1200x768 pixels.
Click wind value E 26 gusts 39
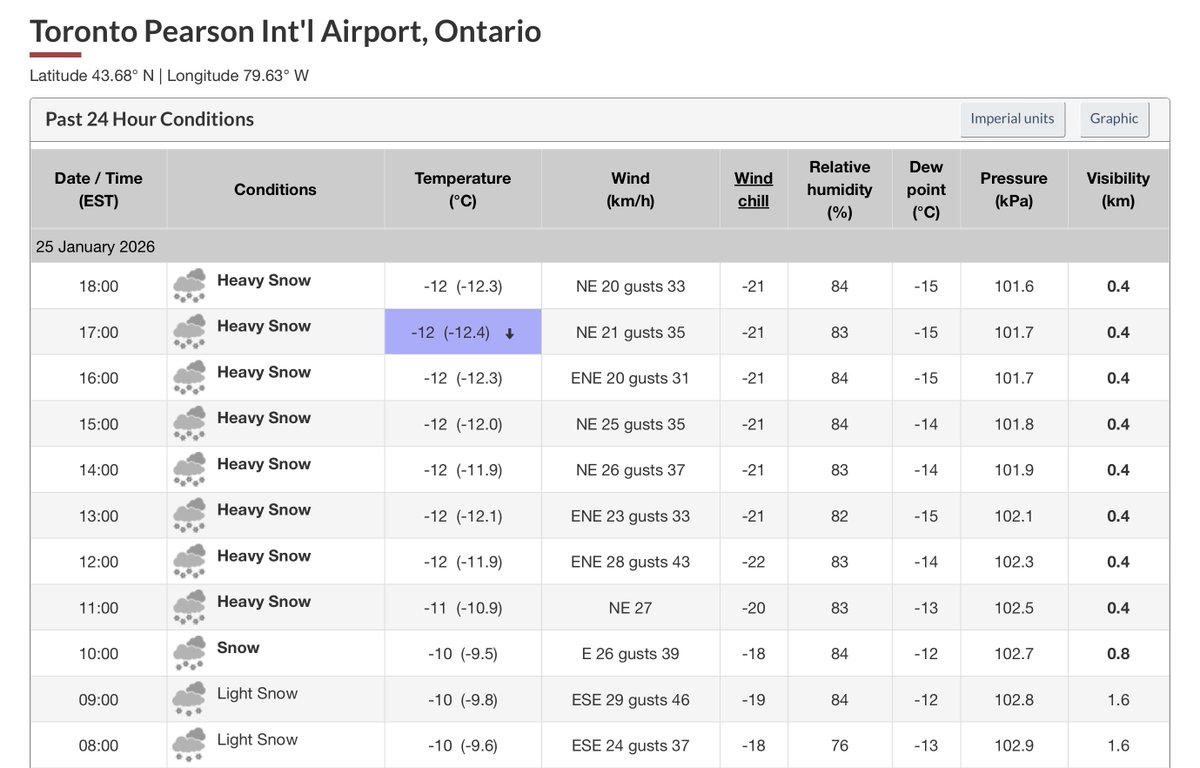tap(631, 654)
